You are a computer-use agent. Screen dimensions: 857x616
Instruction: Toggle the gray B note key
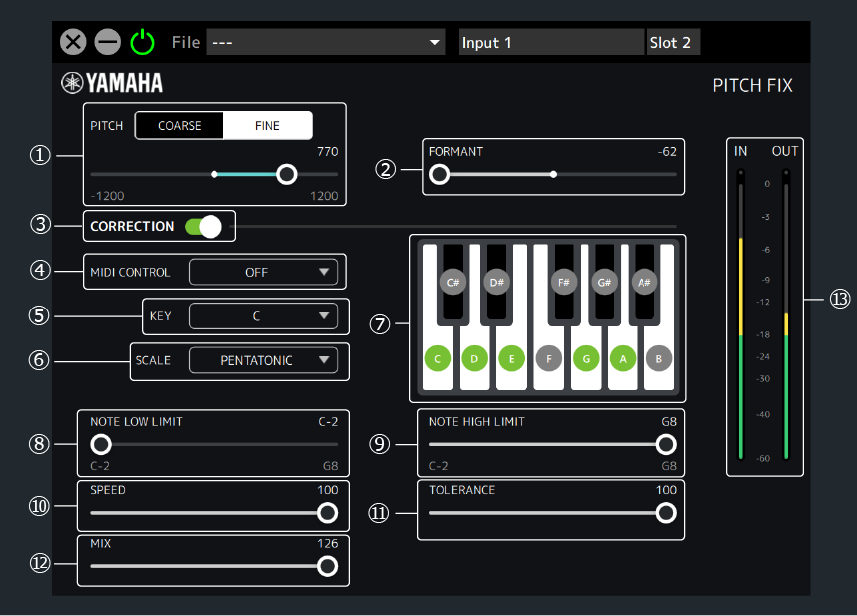[x=658, y=357]
